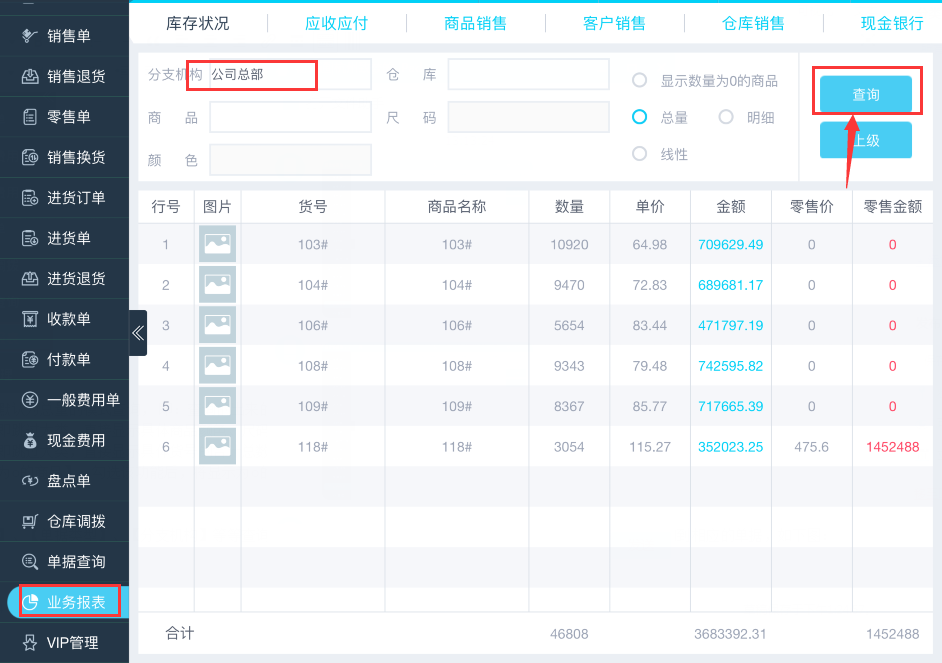Open 盘点单 via its sidebar icon
The image size is (942, 663).
click(x=30, y=481)
